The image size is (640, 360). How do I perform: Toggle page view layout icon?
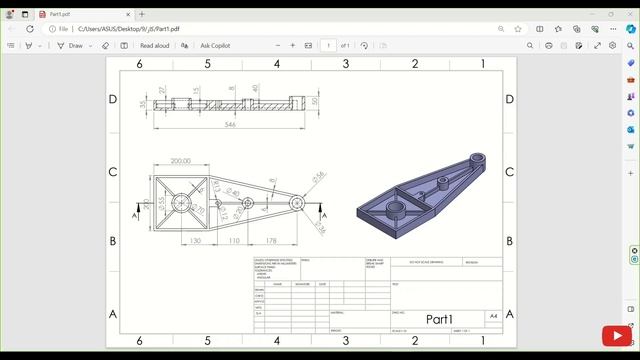click(x=124, y=46)
